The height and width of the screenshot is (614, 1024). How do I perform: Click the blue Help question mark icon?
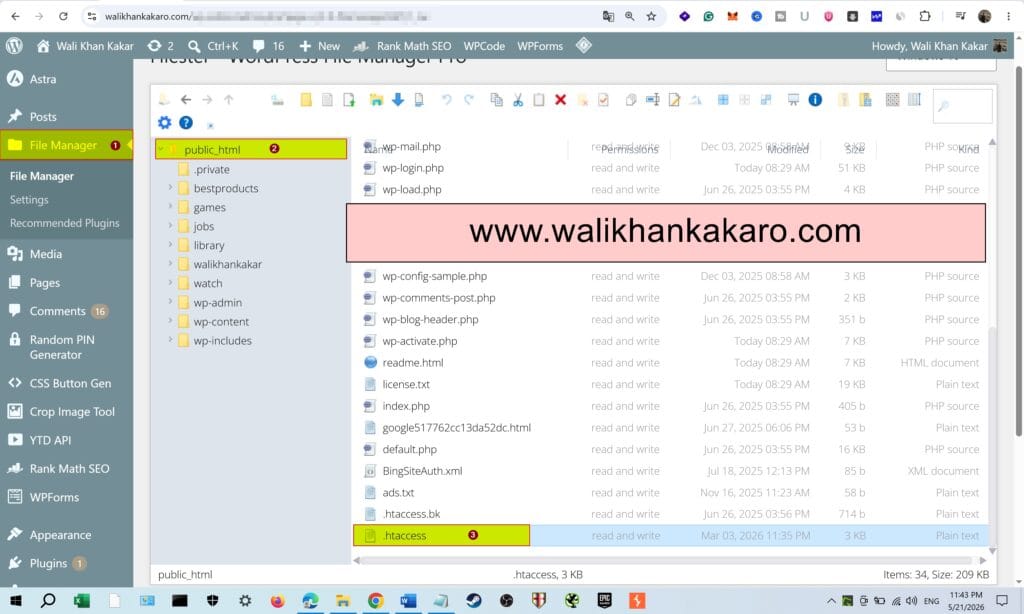coord(186,122)
